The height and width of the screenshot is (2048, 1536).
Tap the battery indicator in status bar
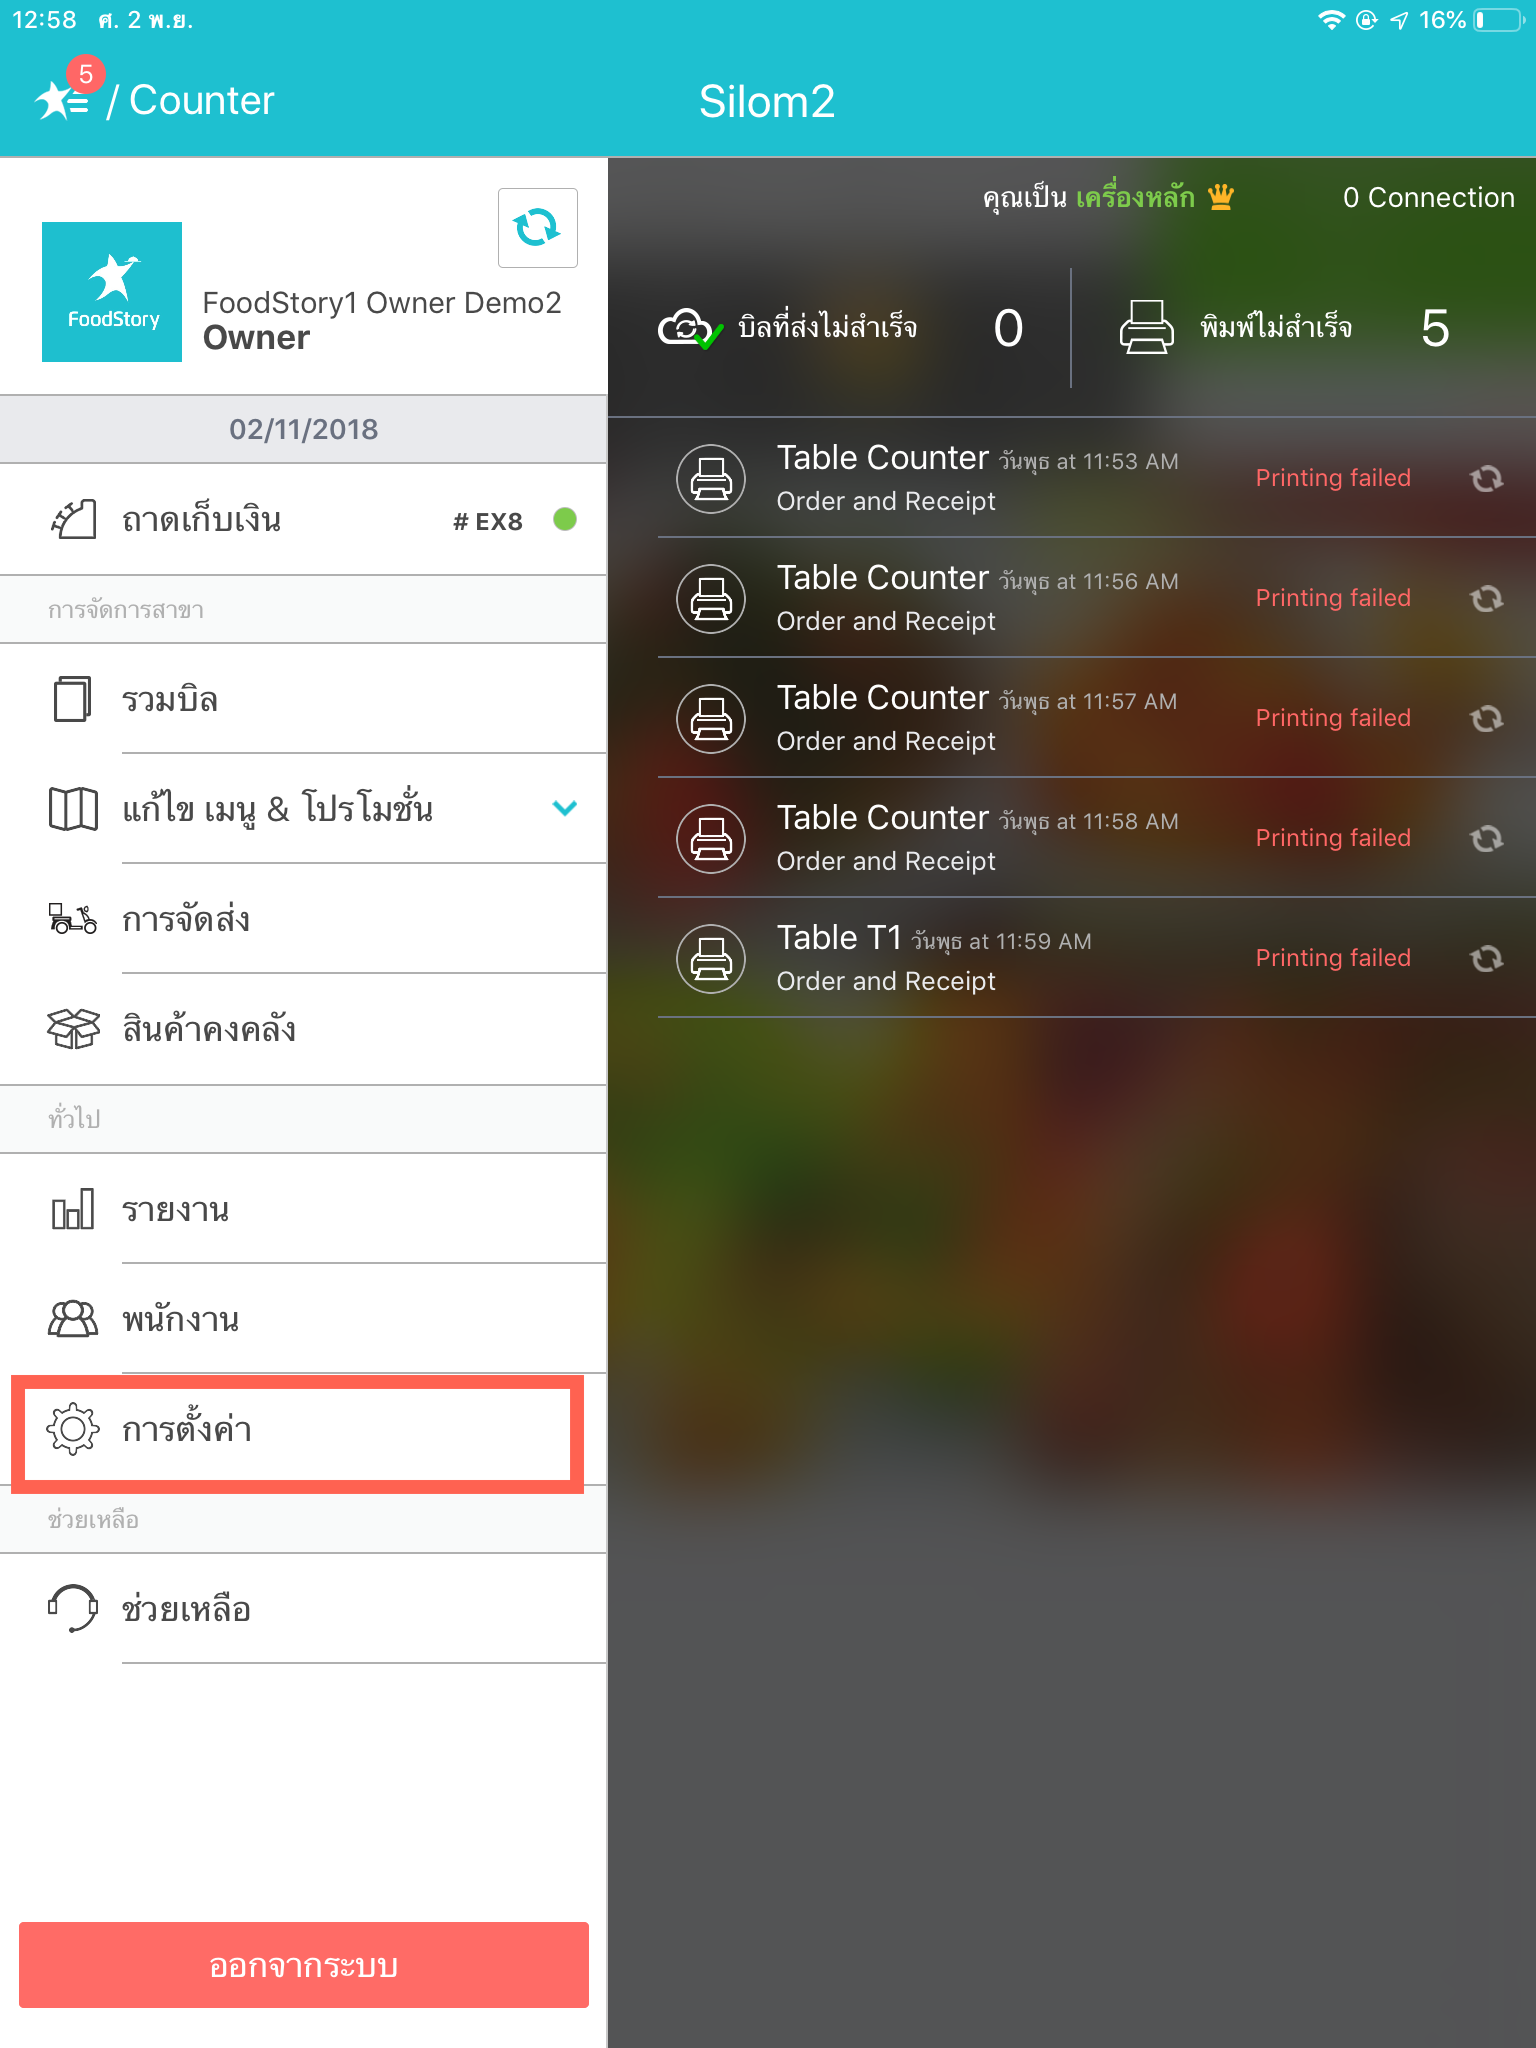[1498, 20]
